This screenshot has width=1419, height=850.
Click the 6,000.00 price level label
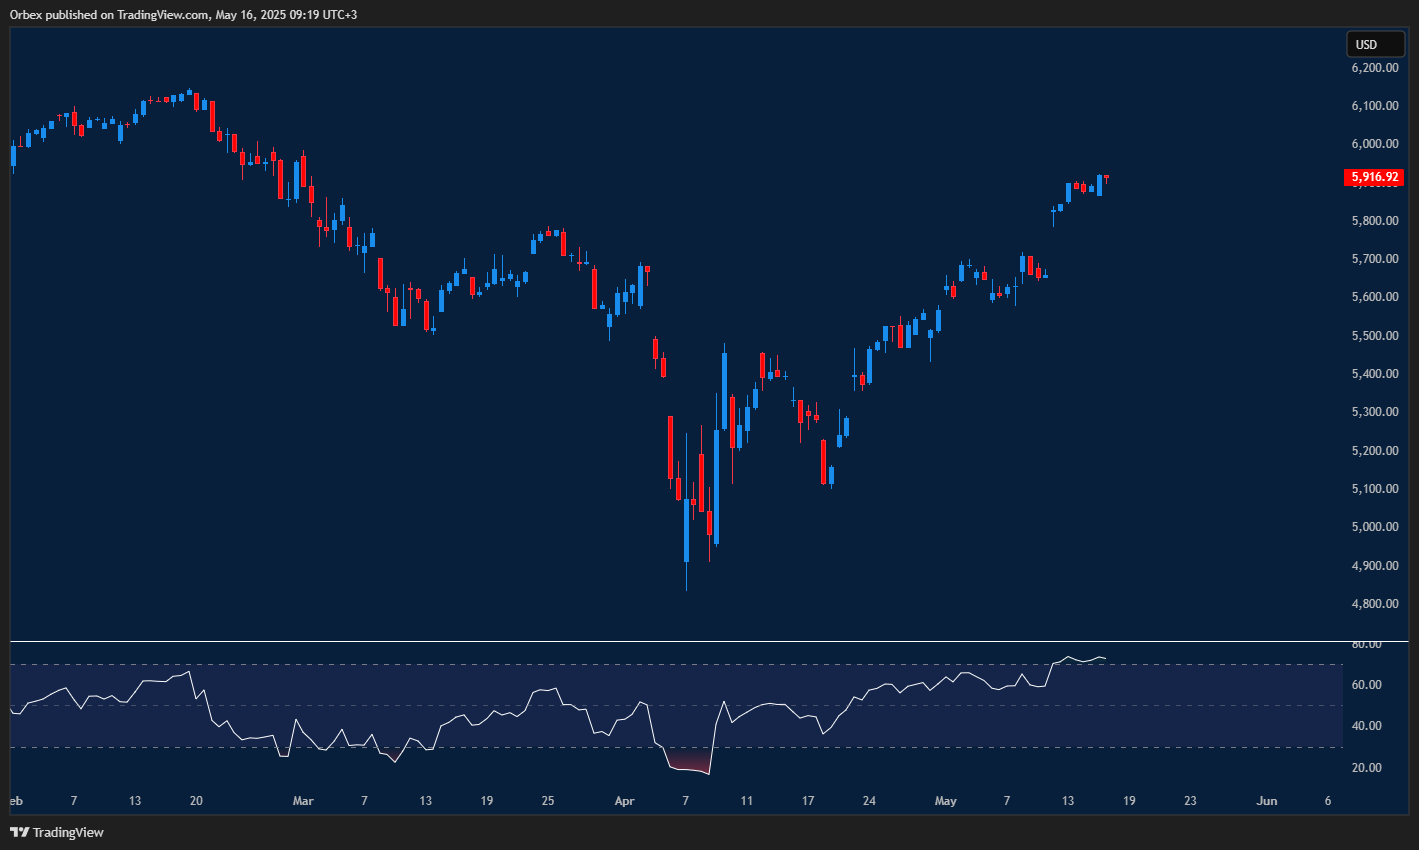pos(1373,143)
